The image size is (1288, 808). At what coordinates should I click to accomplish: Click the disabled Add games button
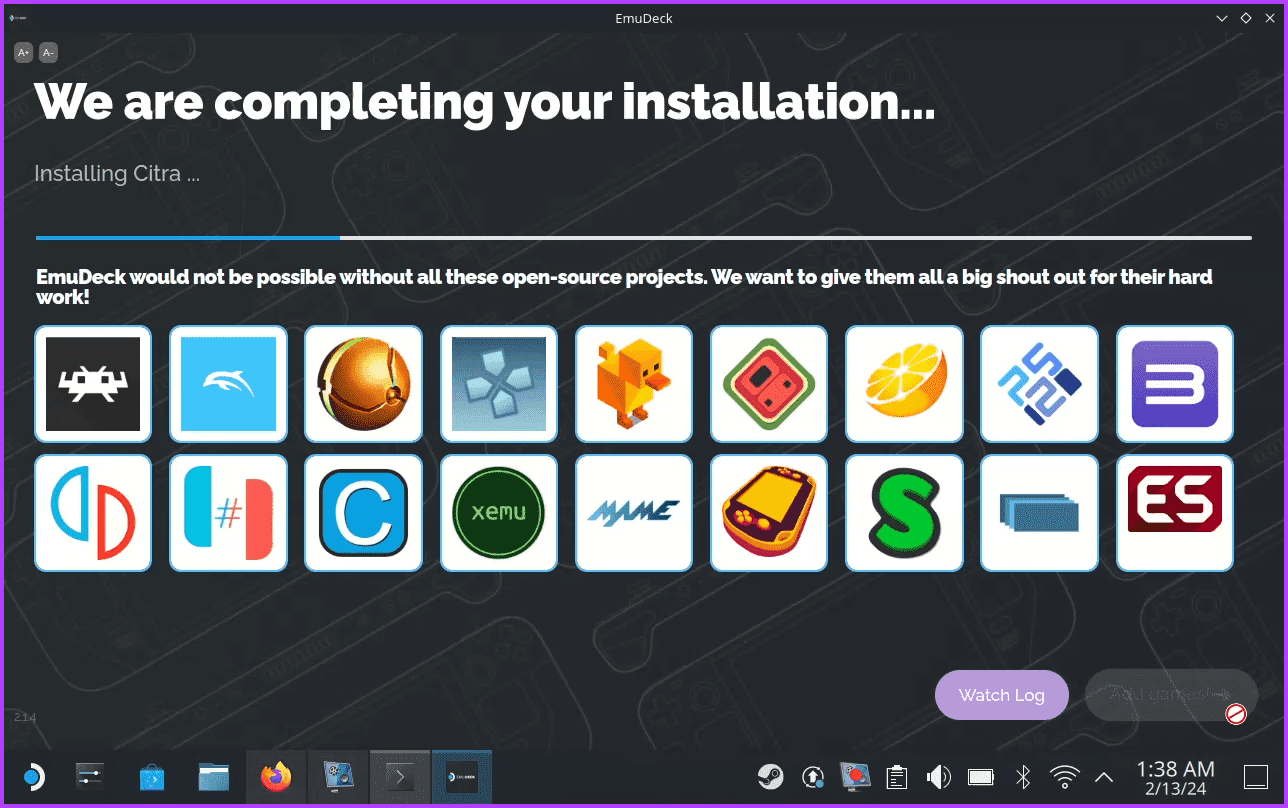pos(1171,695)
